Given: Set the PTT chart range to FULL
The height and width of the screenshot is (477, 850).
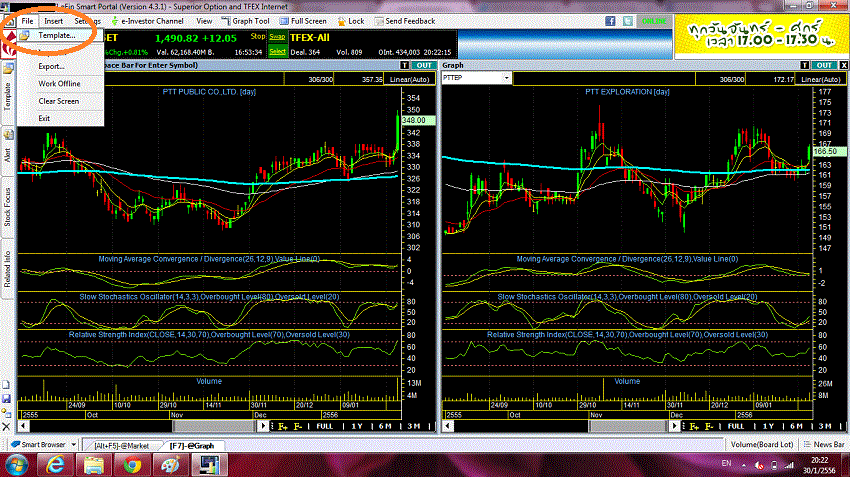Looking at the screenshot, I should click(x=325, y=427).
